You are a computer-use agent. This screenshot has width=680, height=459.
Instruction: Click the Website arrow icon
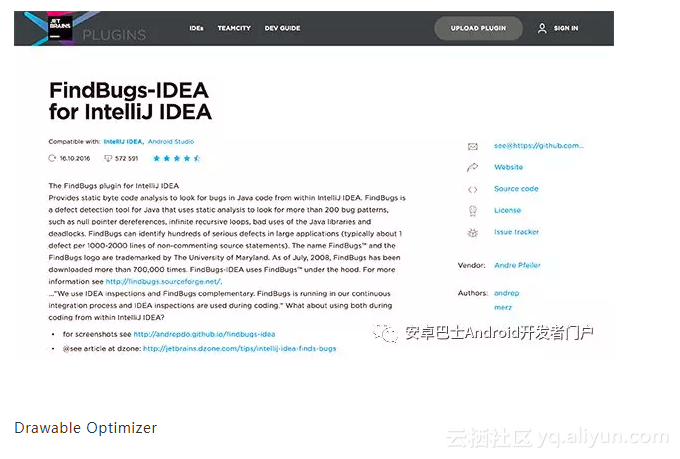472,167
